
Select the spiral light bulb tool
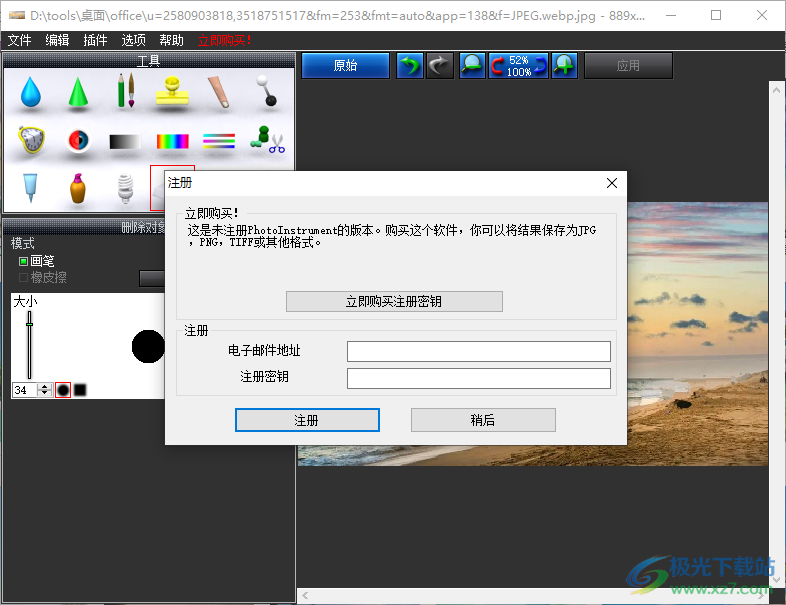point(125,188)
